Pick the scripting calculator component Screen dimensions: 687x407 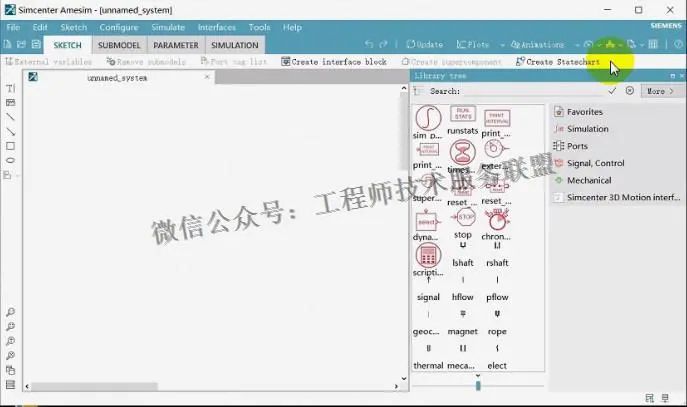click(x=428, y=260)
